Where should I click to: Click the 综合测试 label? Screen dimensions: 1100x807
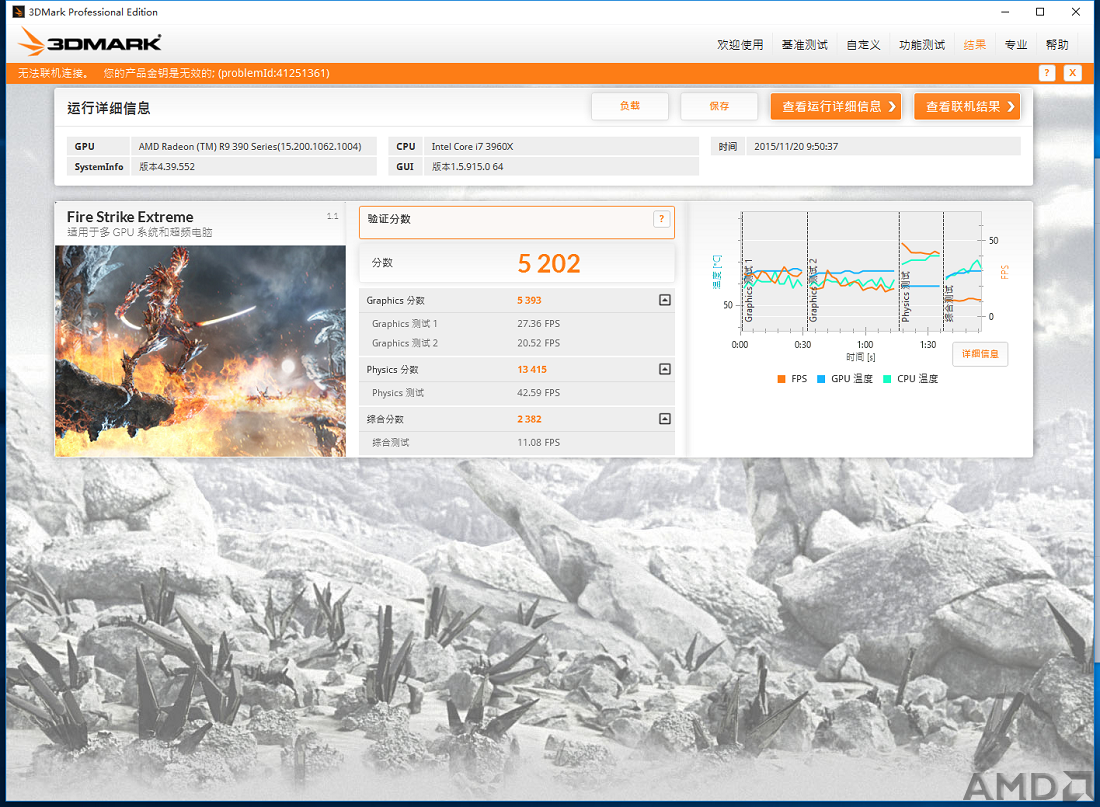tap(391, 443)
